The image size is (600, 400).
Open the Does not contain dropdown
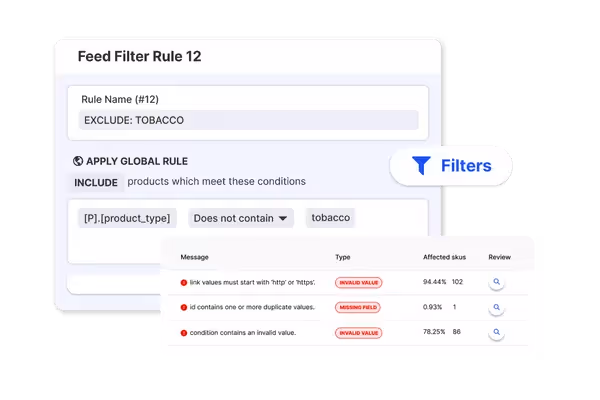pyautogui.click(x=241, y=218)
